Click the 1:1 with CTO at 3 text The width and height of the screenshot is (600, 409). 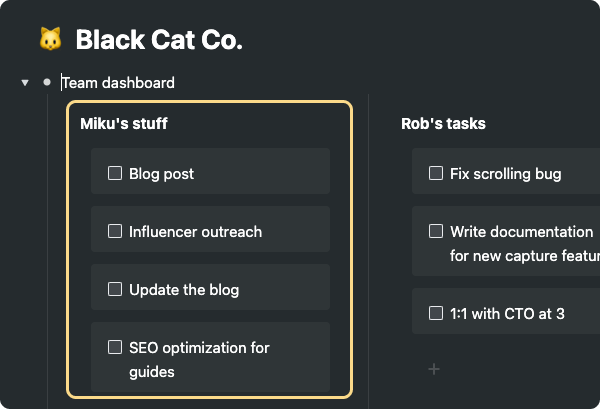coord(507,314)
